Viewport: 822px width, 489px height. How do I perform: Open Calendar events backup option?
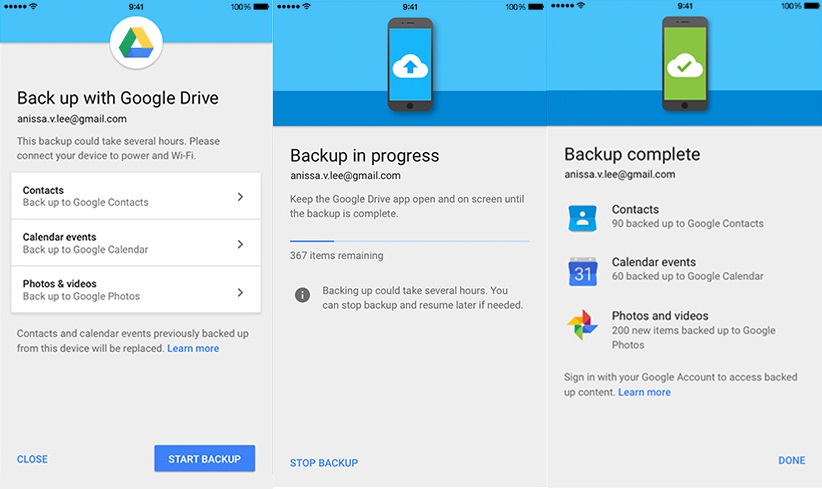click(x=120, y=244)
